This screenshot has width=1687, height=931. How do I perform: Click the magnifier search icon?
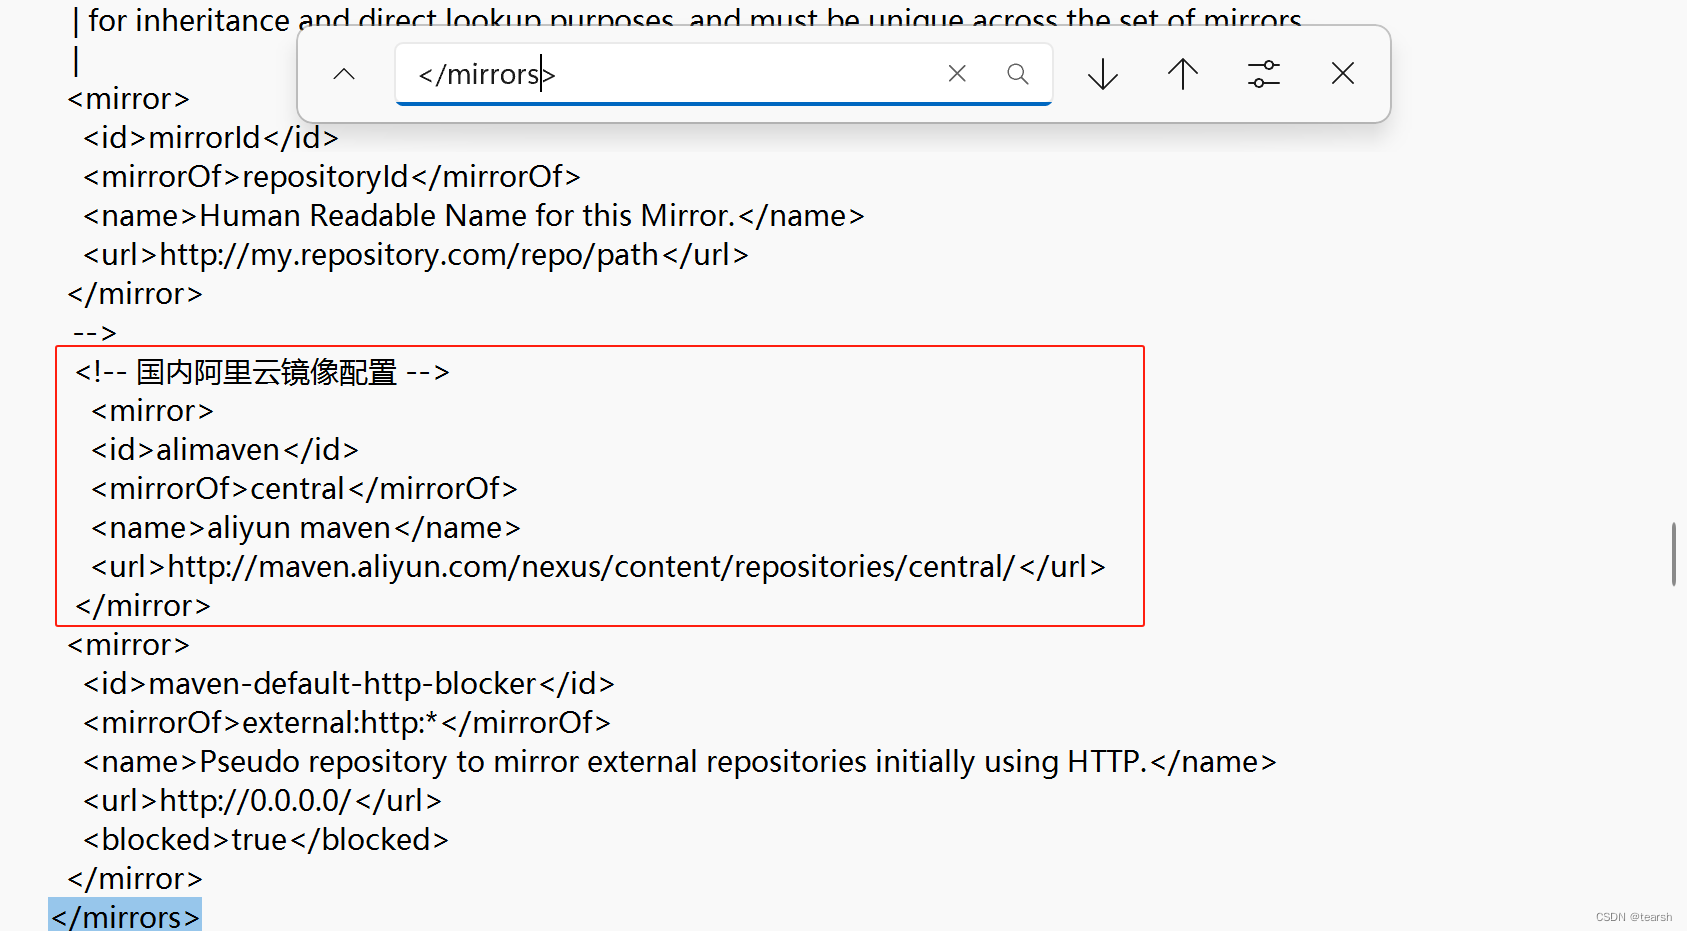[1018, 74]
